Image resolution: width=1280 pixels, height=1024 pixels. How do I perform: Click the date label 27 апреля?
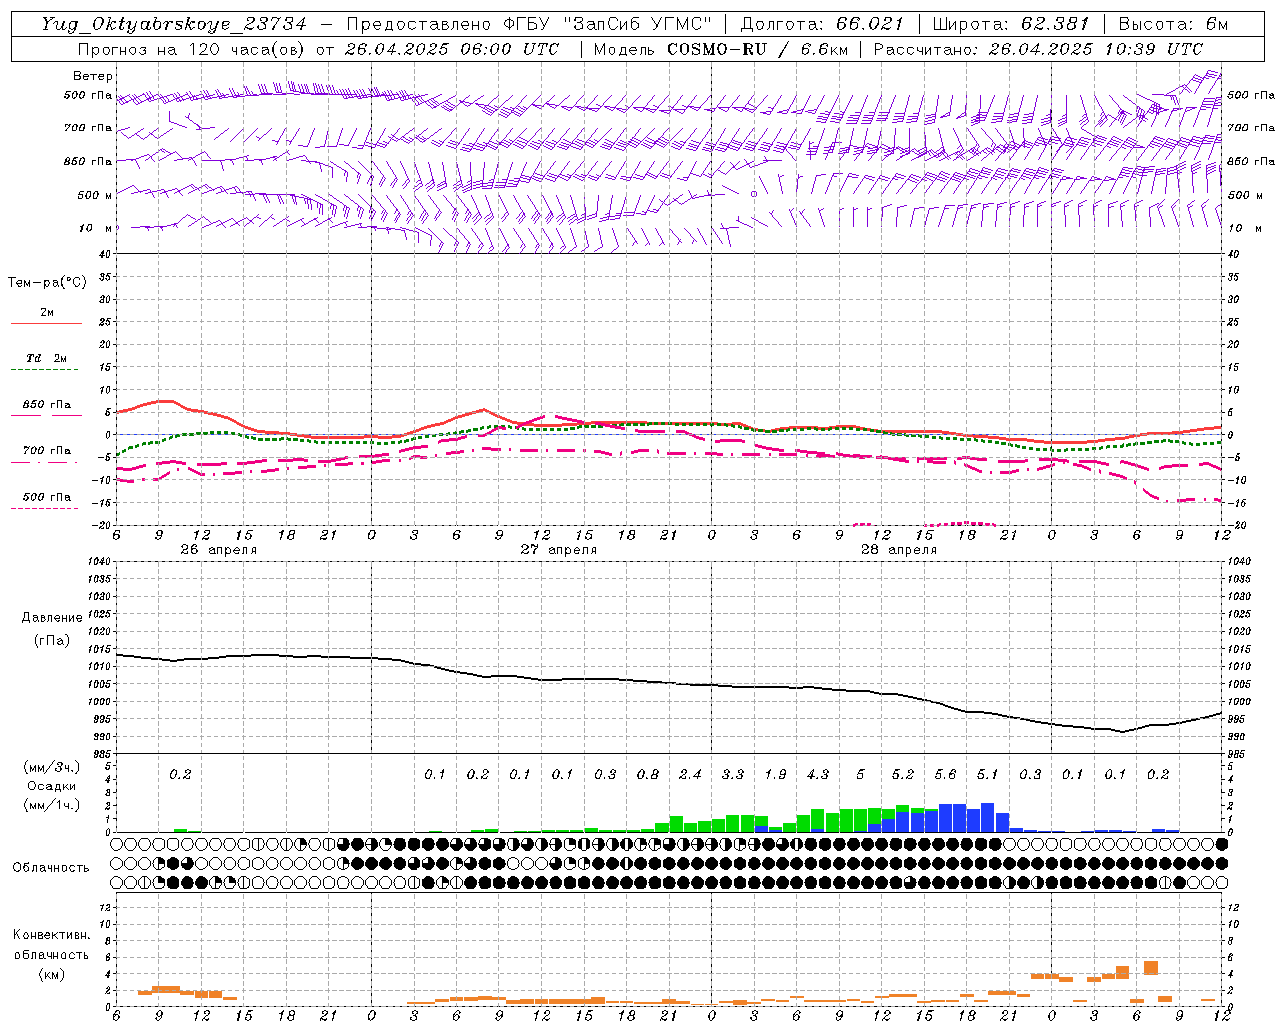558,550
